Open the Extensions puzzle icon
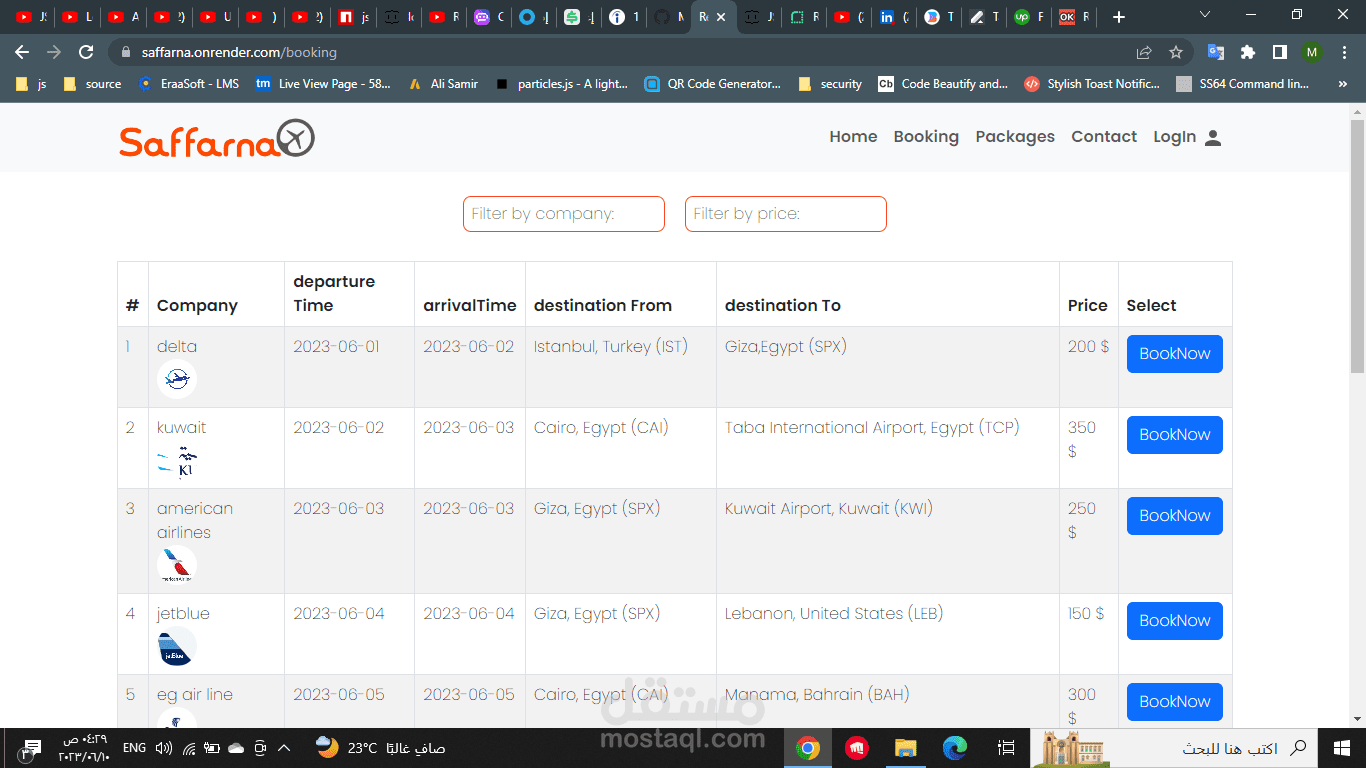Screen dimensions: 1366x768 pyautogui.click(x=1248, y=52)
